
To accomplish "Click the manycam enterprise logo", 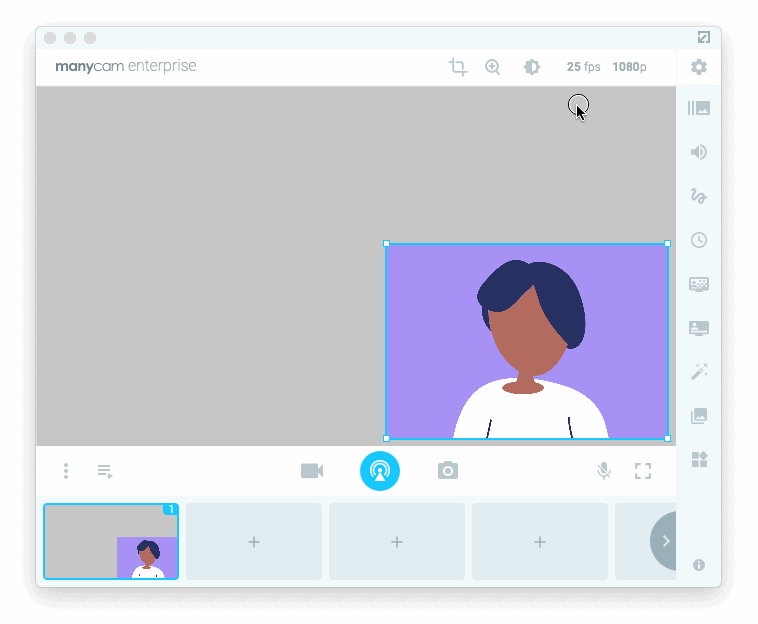I will click(126, 66).
